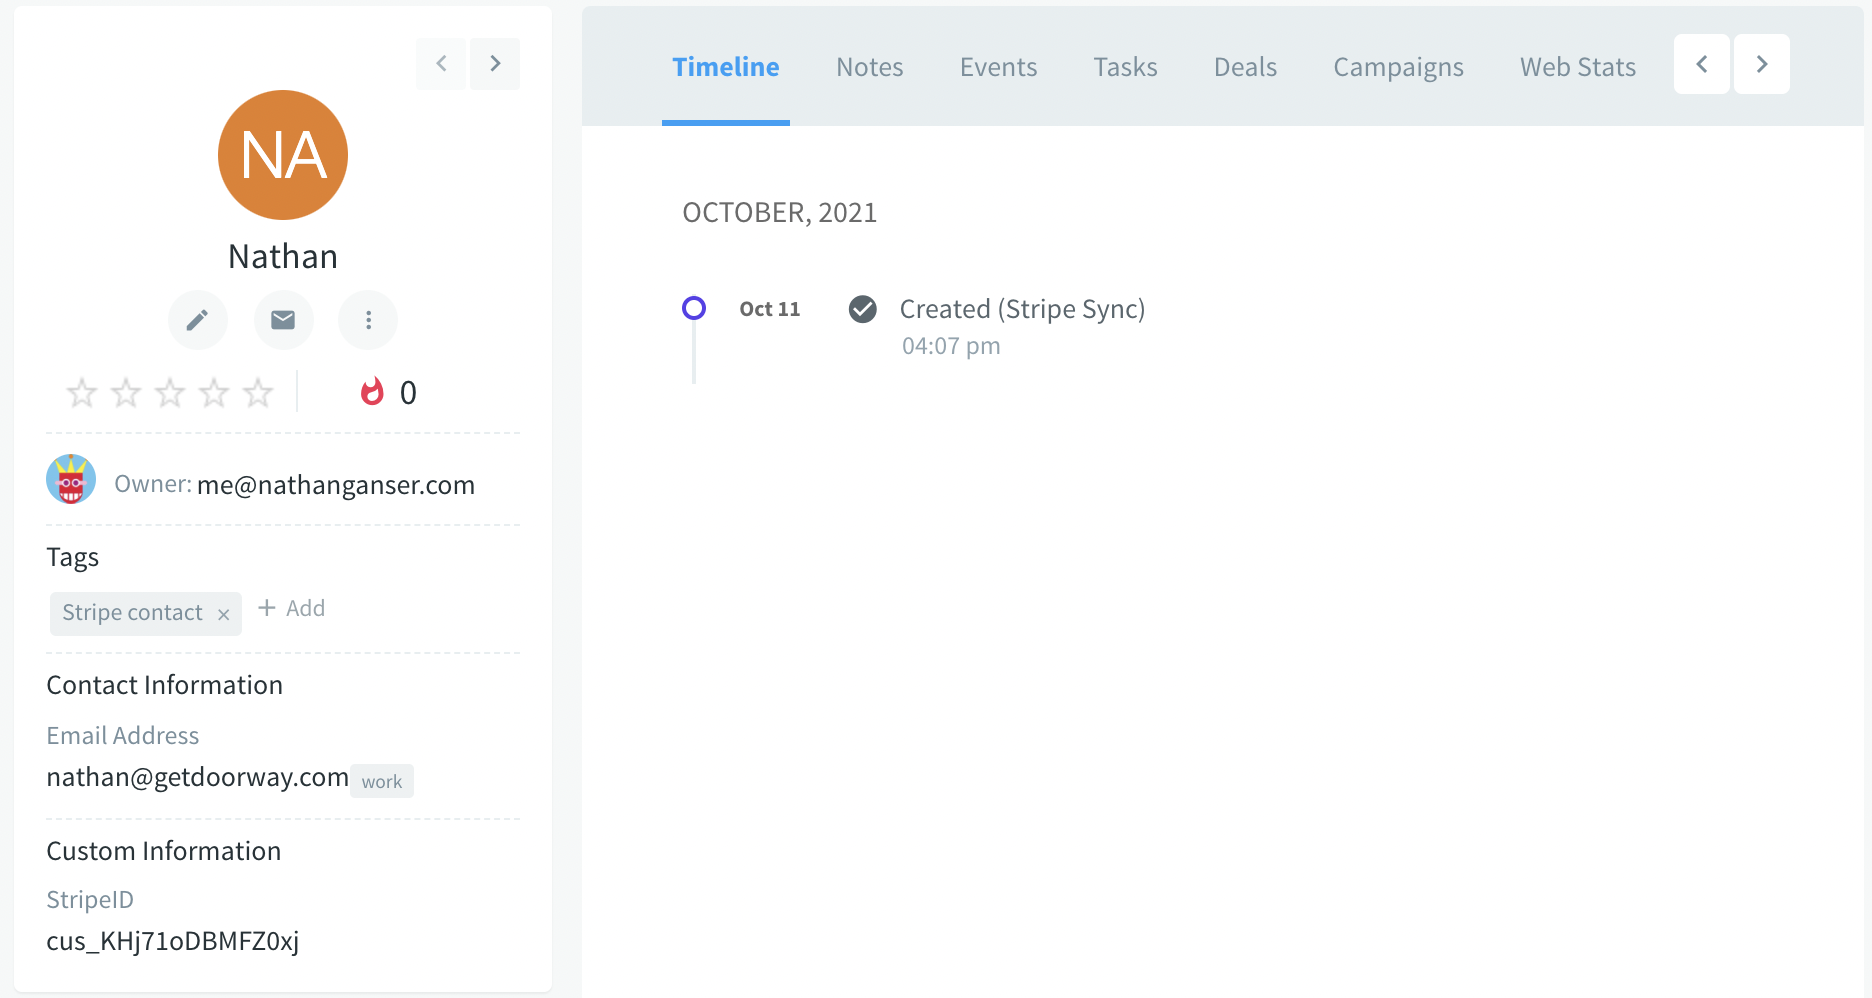
Task: Click the Oct 11 date label
Action: (770, 309)
